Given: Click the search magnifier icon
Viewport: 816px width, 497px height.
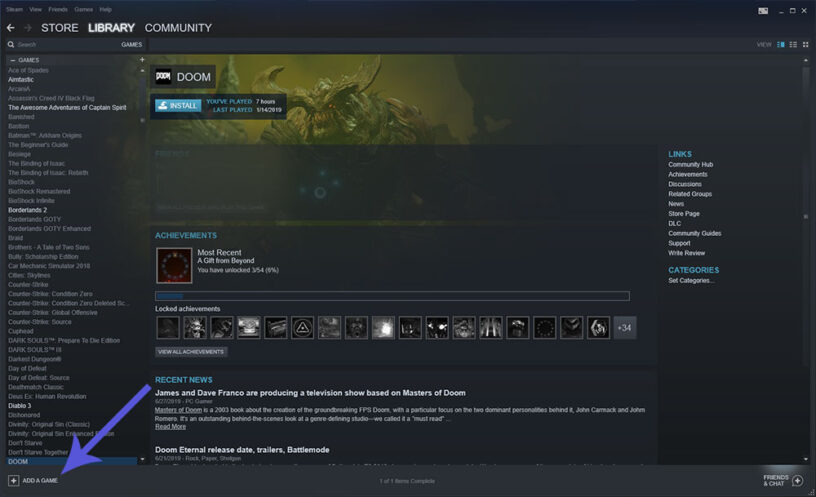Looking at the screenshot, I should tap(11, 45).
